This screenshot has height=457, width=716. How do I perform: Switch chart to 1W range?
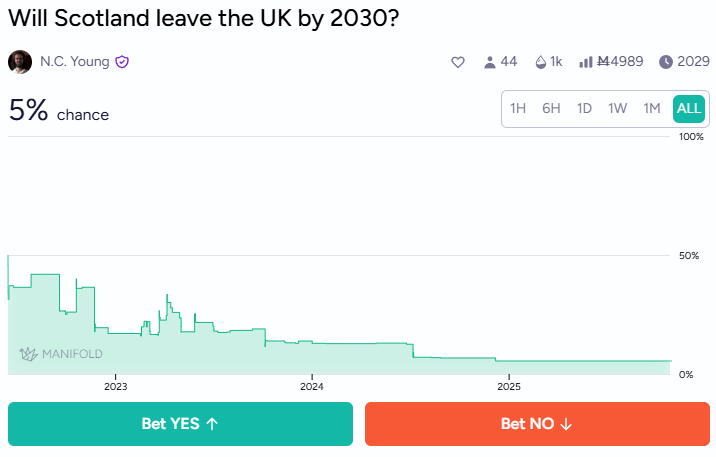618,109
